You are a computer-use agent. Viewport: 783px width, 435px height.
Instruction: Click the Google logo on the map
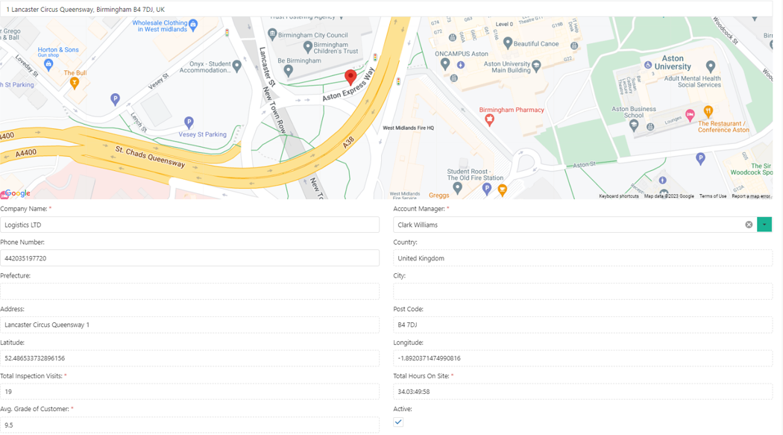click(15, 194)
